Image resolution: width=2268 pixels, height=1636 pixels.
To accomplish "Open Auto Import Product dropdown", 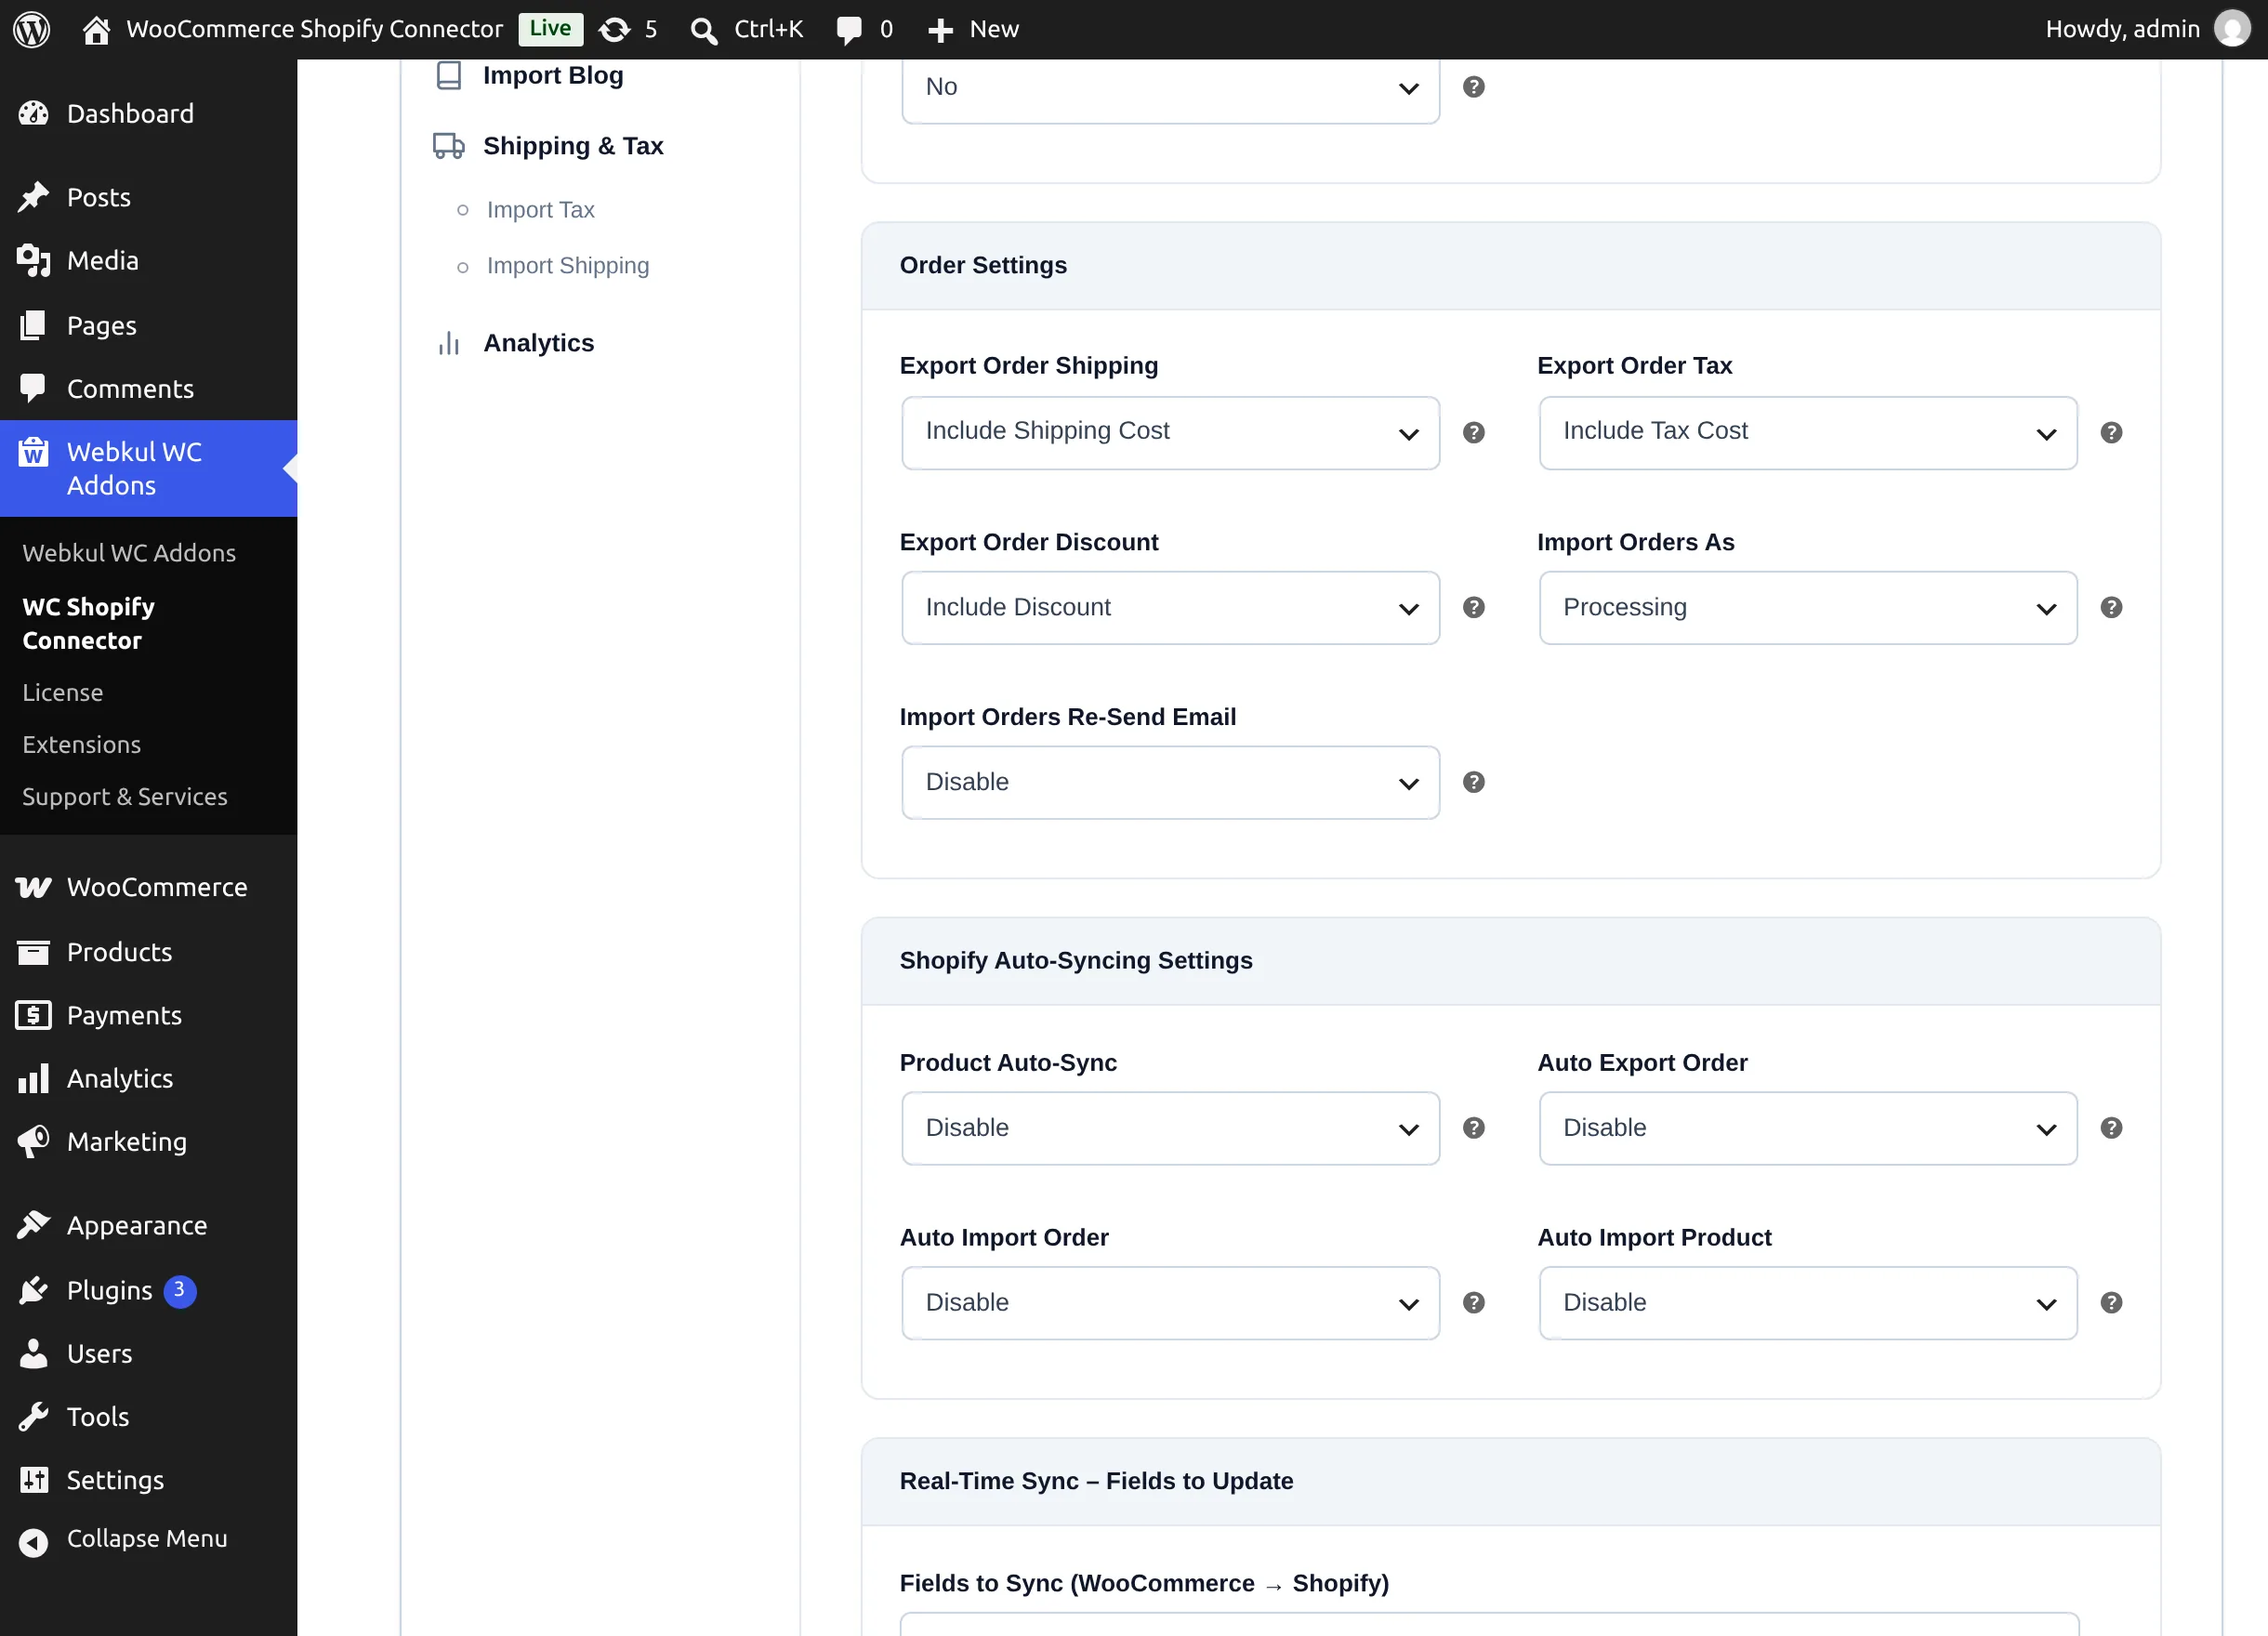I will point(1808,1303).
